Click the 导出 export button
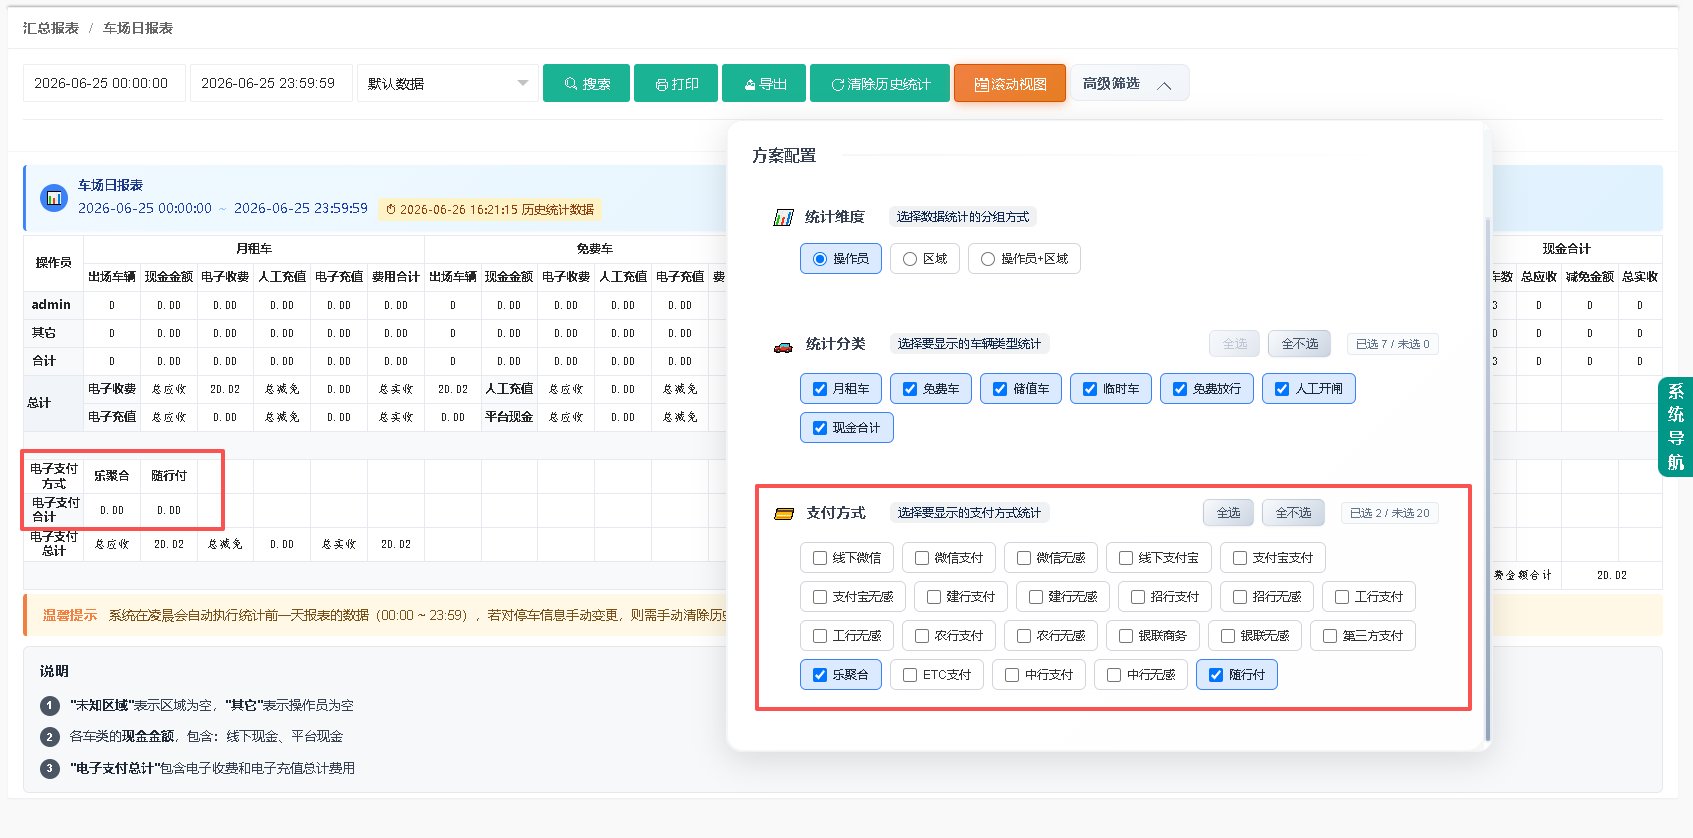The width and height of the screenshot is (1693, 838). 764,83
